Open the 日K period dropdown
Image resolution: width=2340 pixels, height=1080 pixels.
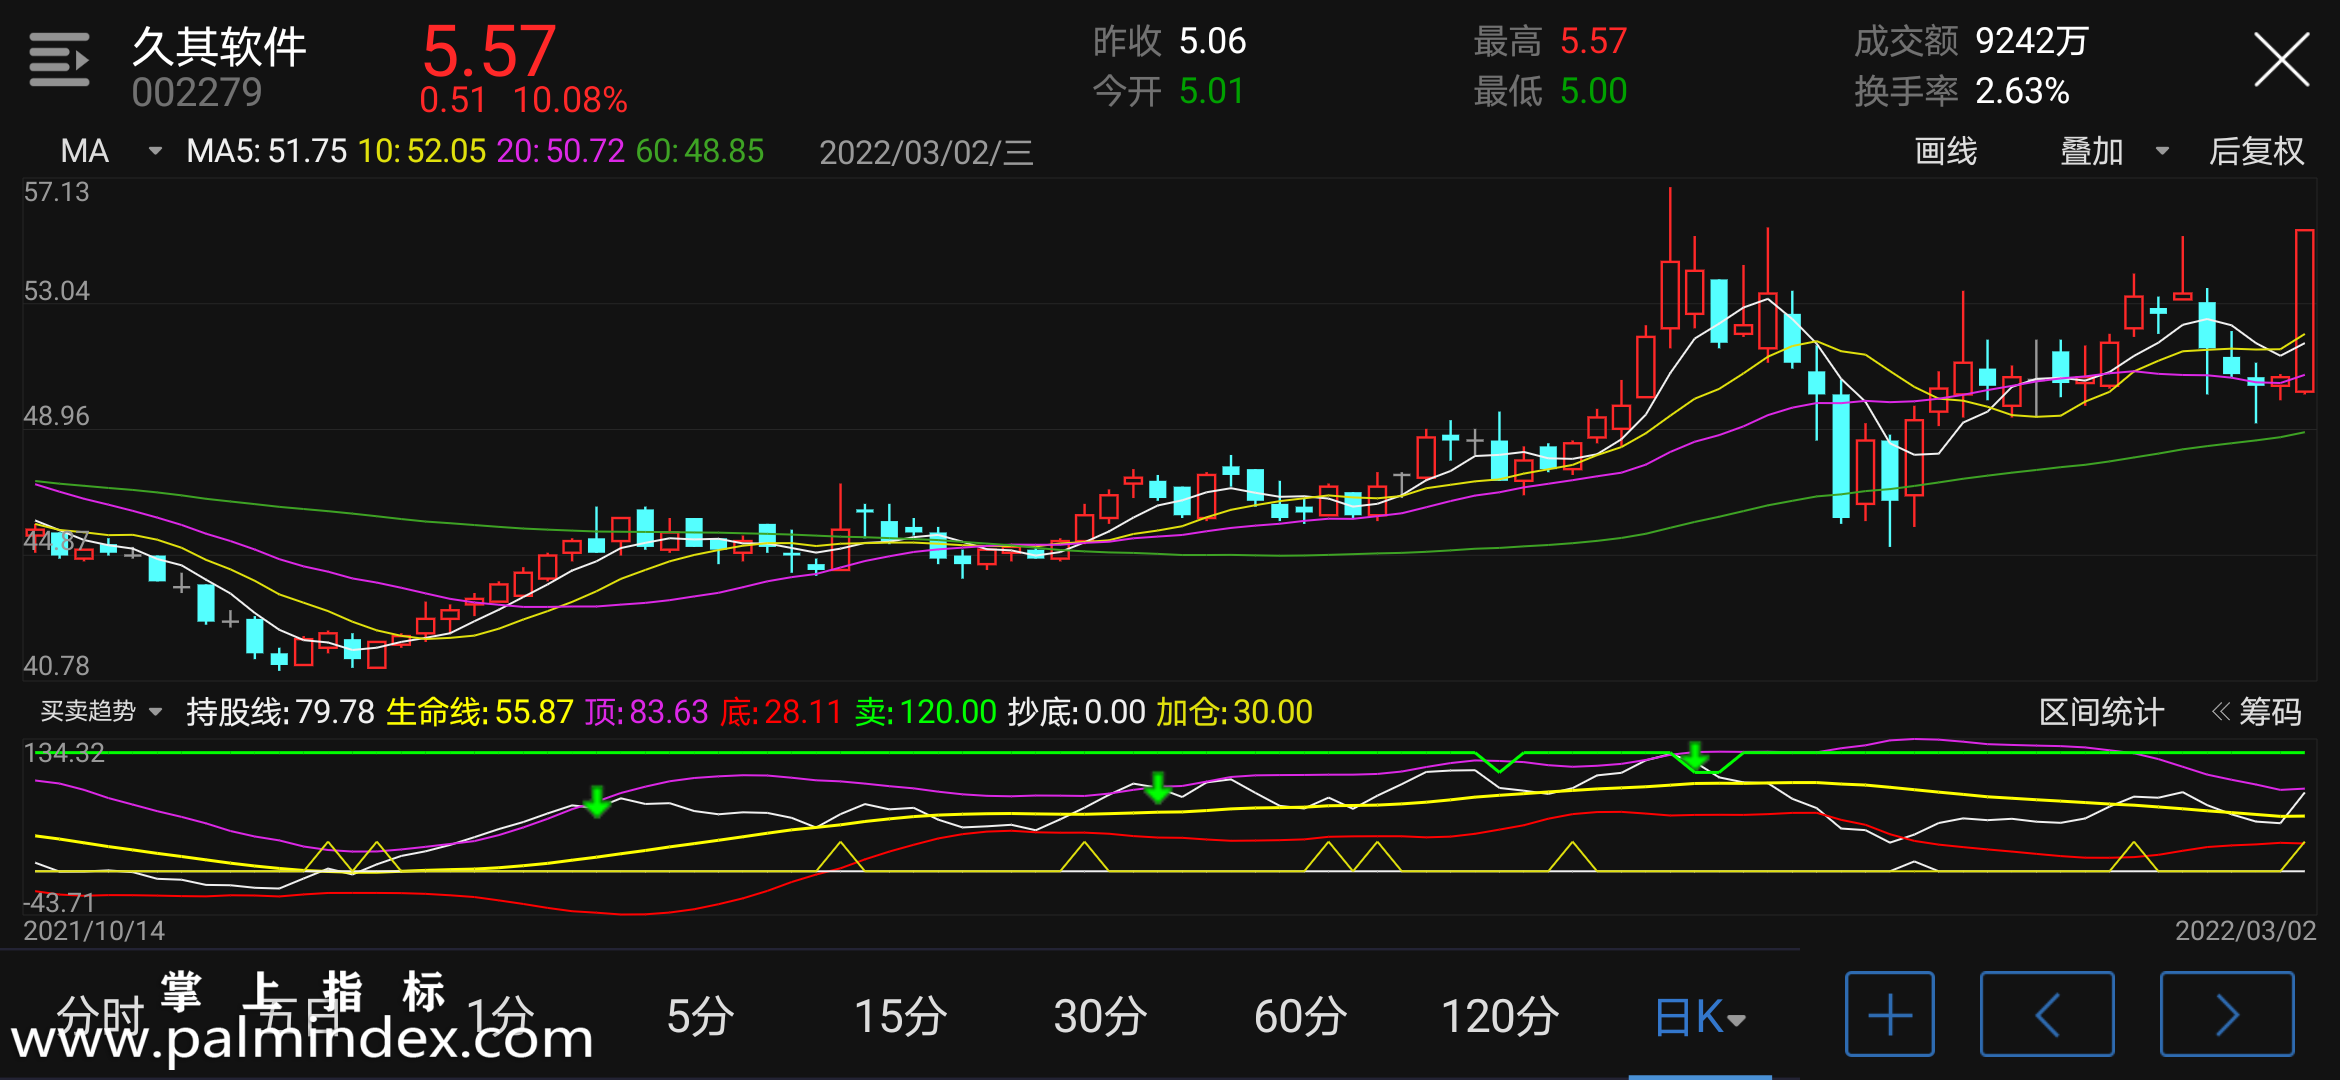1700,1017
